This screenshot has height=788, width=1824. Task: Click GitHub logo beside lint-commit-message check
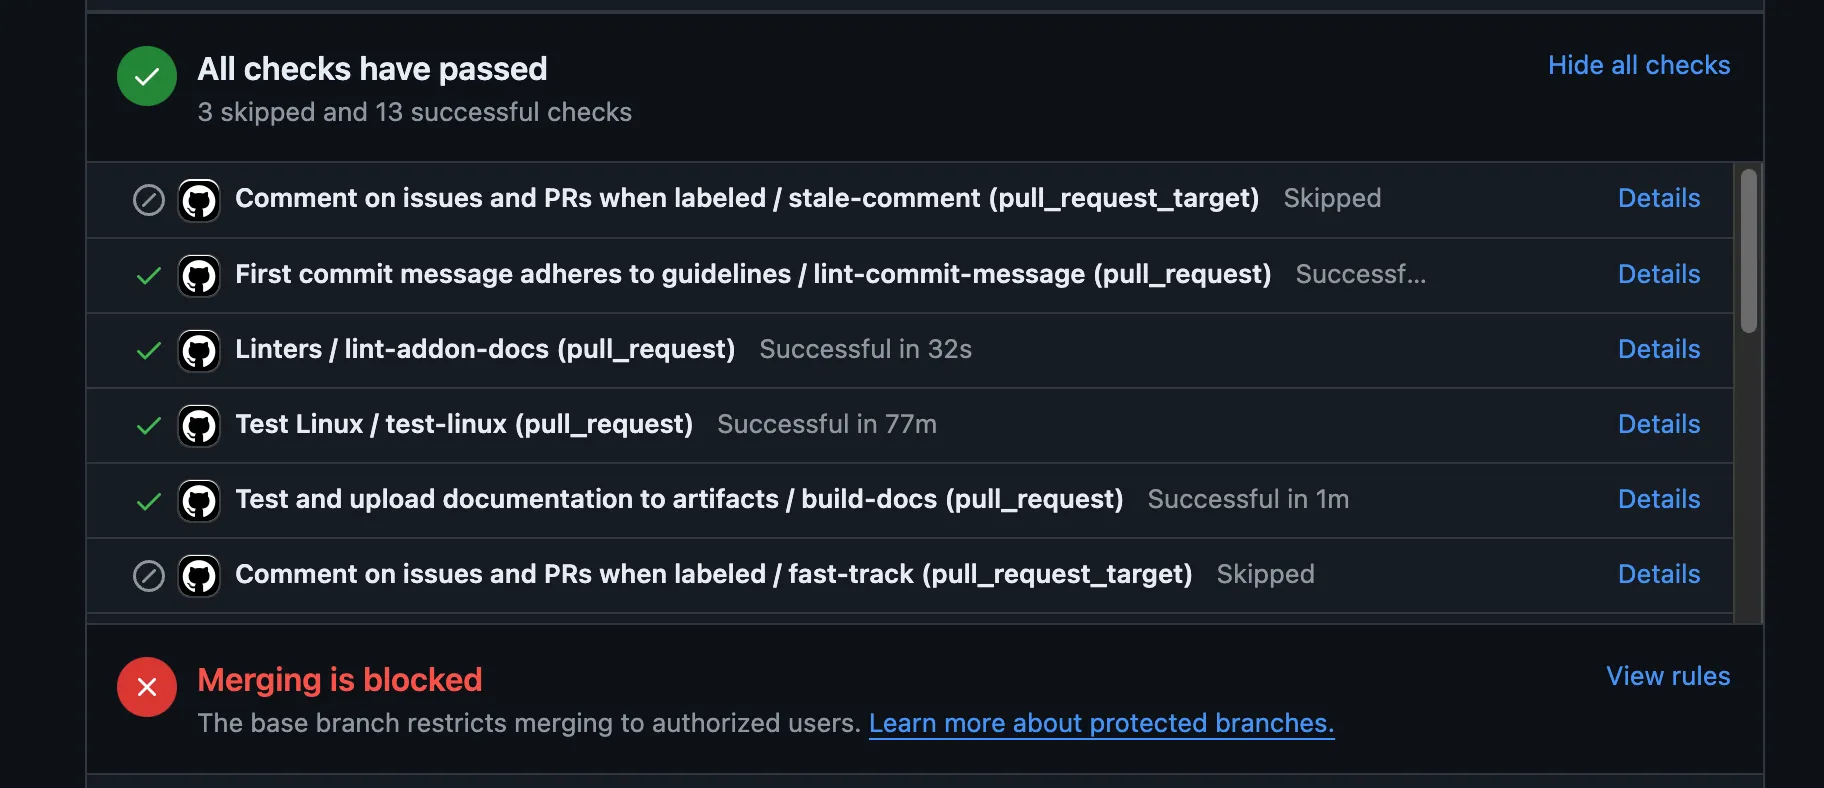[x=199, y=275]
